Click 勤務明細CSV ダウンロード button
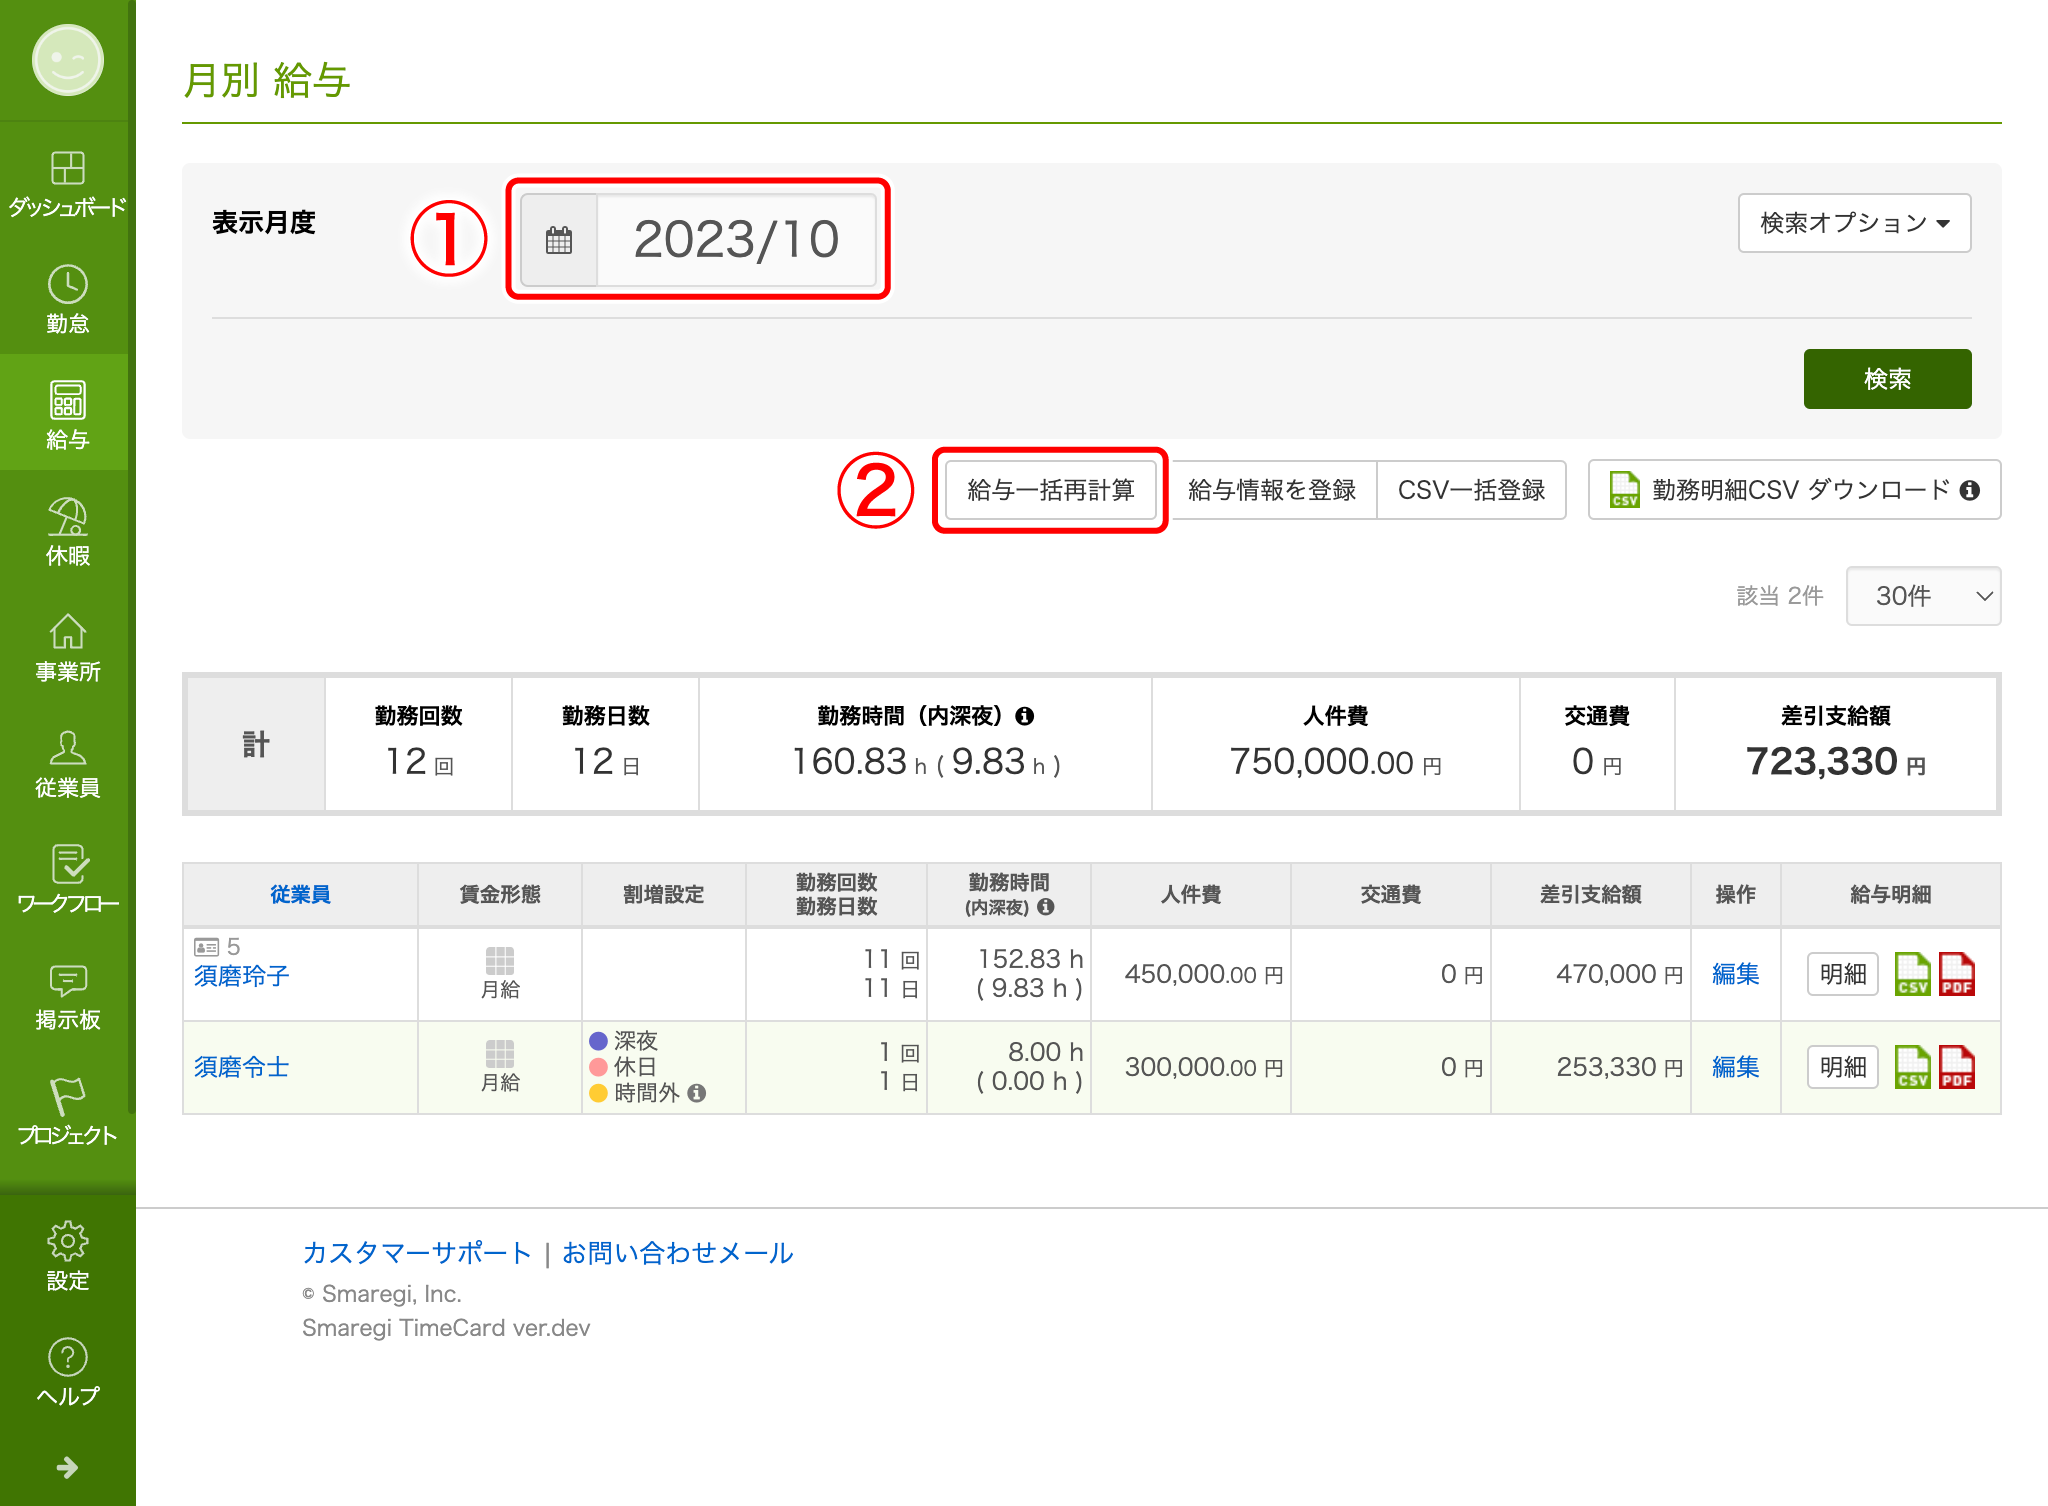Viewport: 2048px width, 1506px height. pyautogui.click(x=1794, y=490)
